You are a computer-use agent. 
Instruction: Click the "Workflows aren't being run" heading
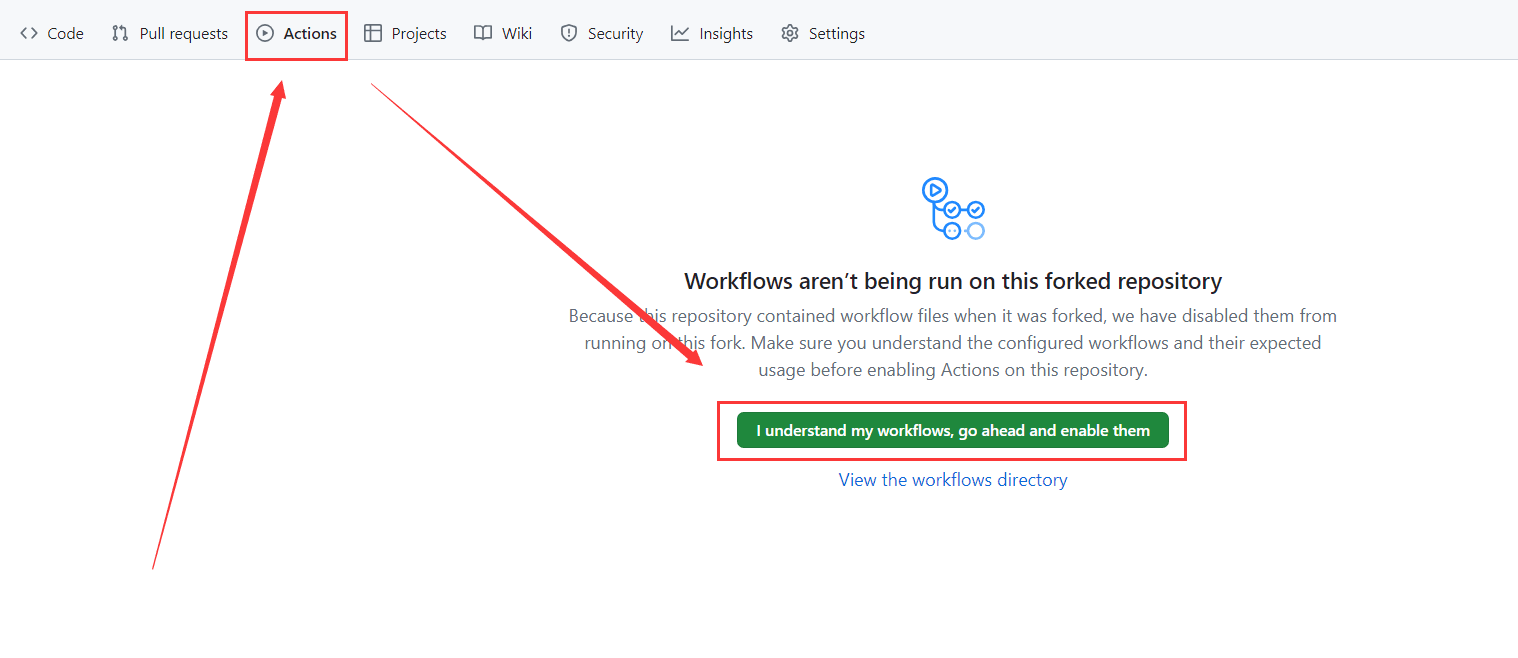pyautogui.click(x=953, y=281)
